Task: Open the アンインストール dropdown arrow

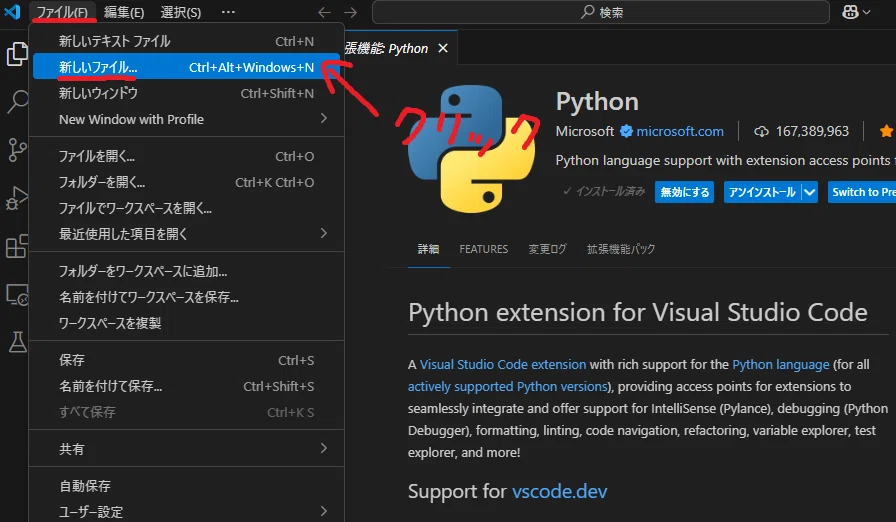Action: [x=810, y=192]
